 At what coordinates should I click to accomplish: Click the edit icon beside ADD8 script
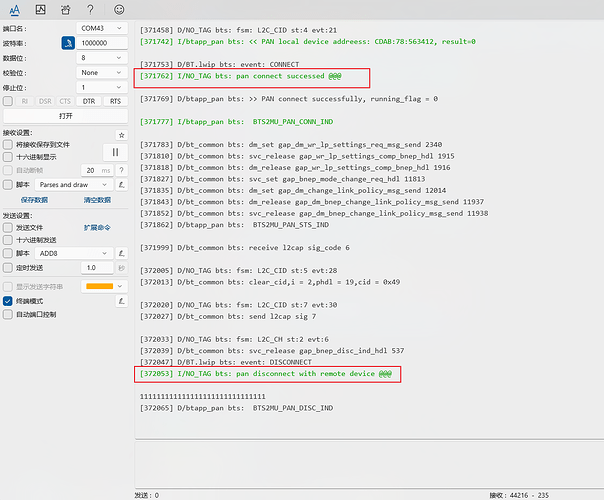click(x=122, y=254)
